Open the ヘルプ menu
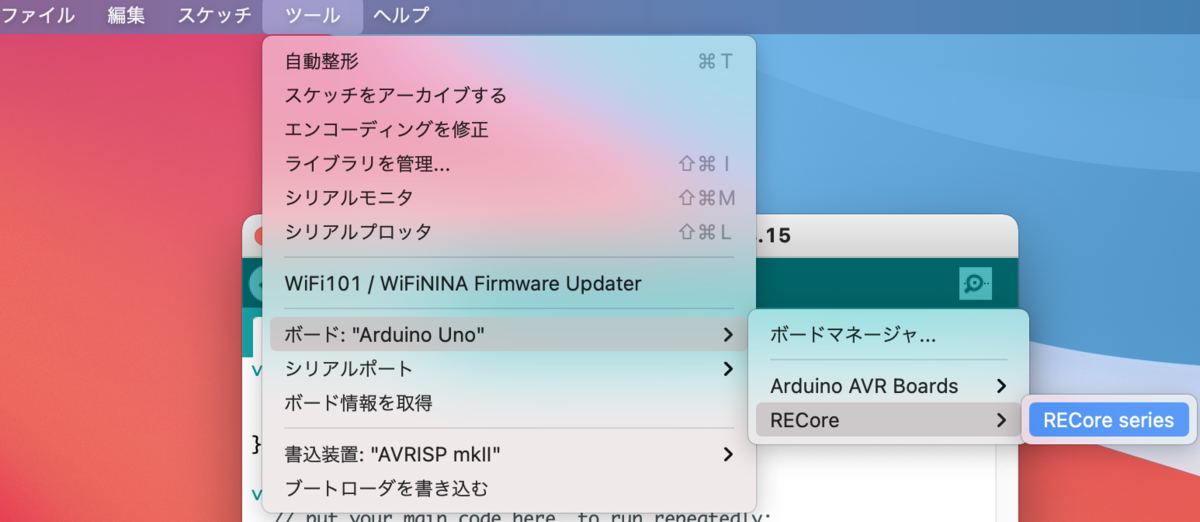This screenshot has width=1200, height=522. point(401,15)
